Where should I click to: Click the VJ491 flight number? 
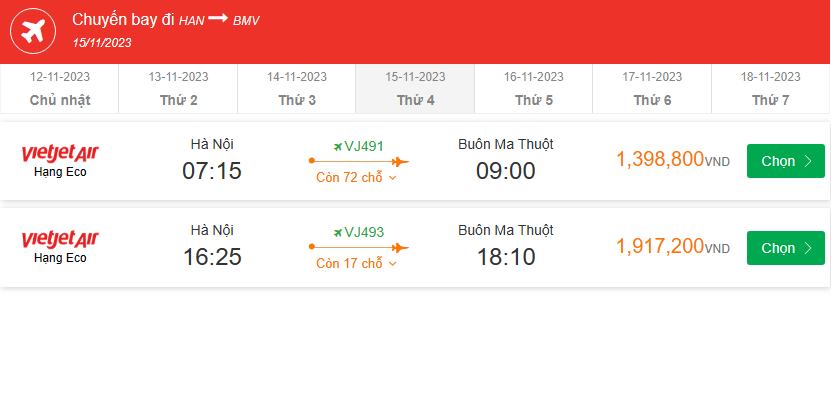364,146
